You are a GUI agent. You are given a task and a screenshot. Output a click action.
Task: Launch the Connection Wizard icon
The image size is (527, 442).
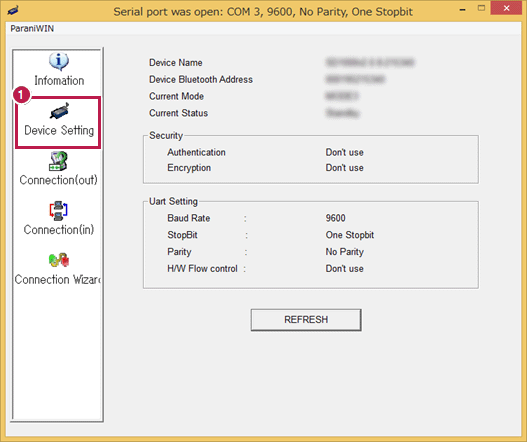(59, 260)
